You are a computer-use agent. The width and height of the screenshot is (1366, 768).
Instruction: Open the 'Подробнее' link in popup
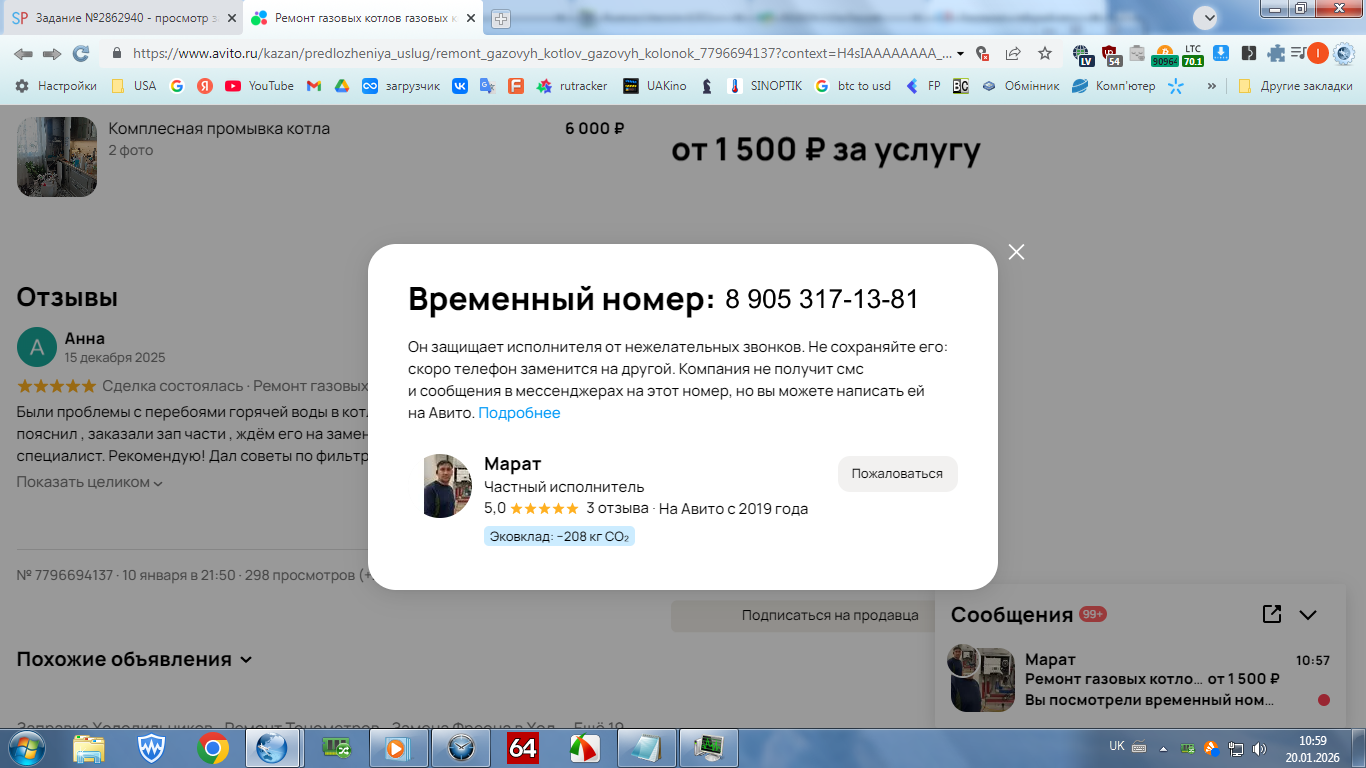[519, 413]
